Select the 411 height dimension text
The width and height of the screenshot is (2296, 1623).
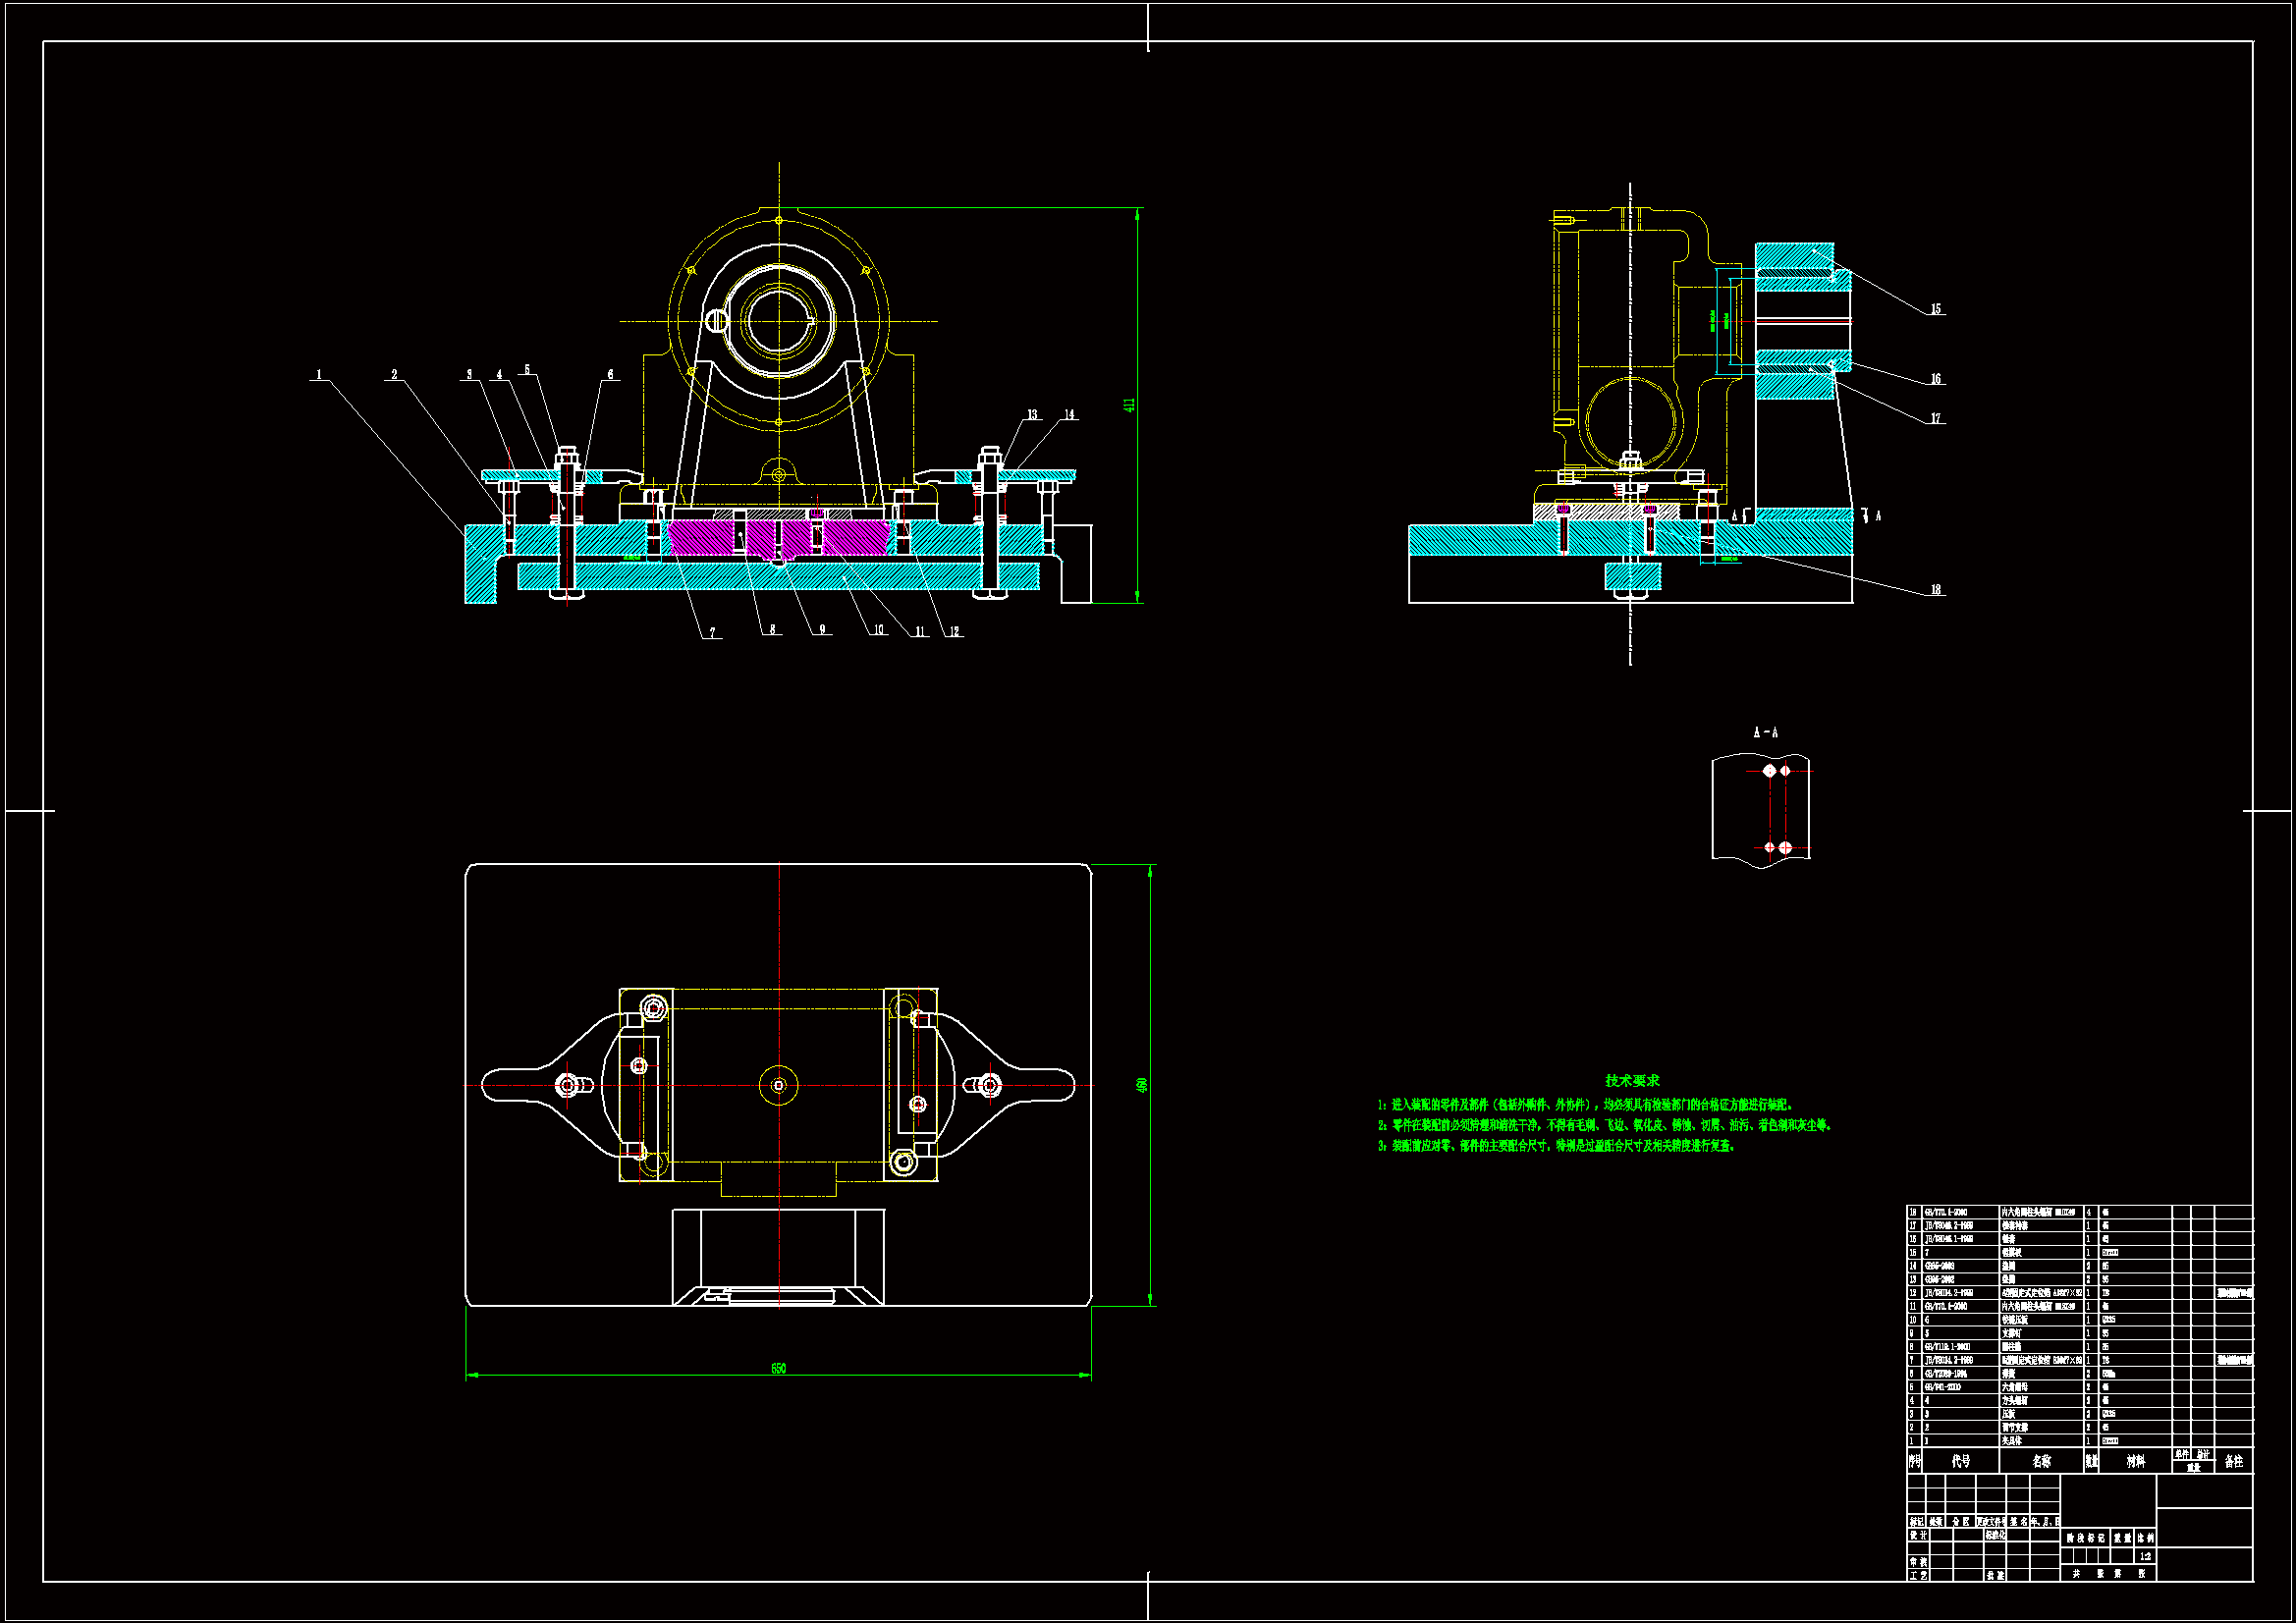[1129, 405]
